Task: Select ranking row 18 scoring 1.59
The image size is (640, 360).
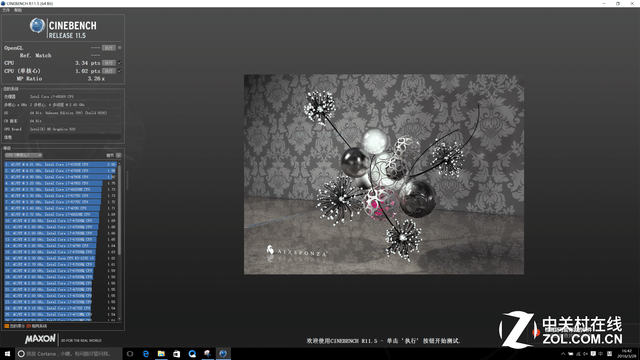Action: click(x=60, y=271)
